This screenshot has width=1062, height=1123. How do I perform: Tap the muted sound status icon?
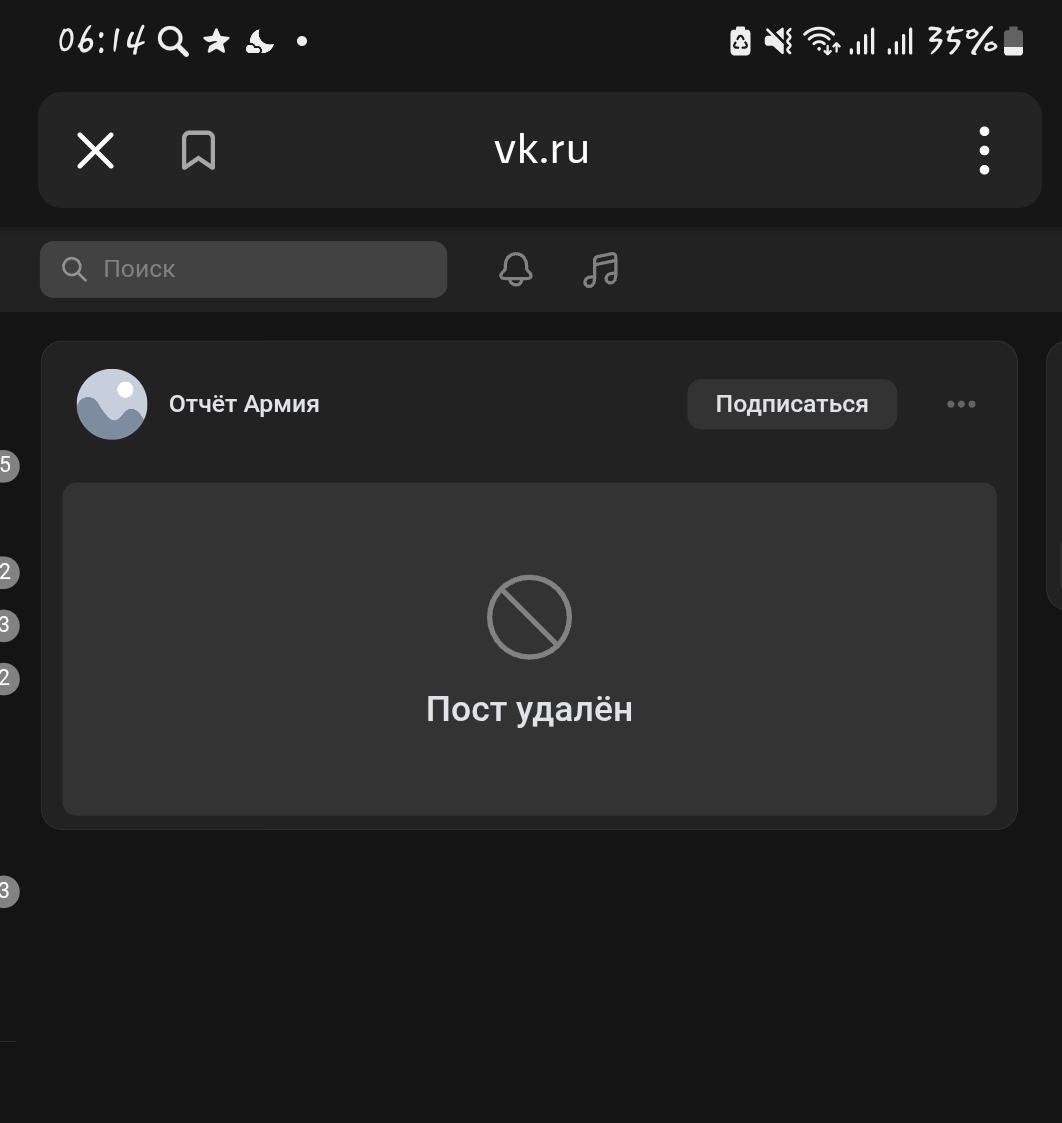click(778, 41)
